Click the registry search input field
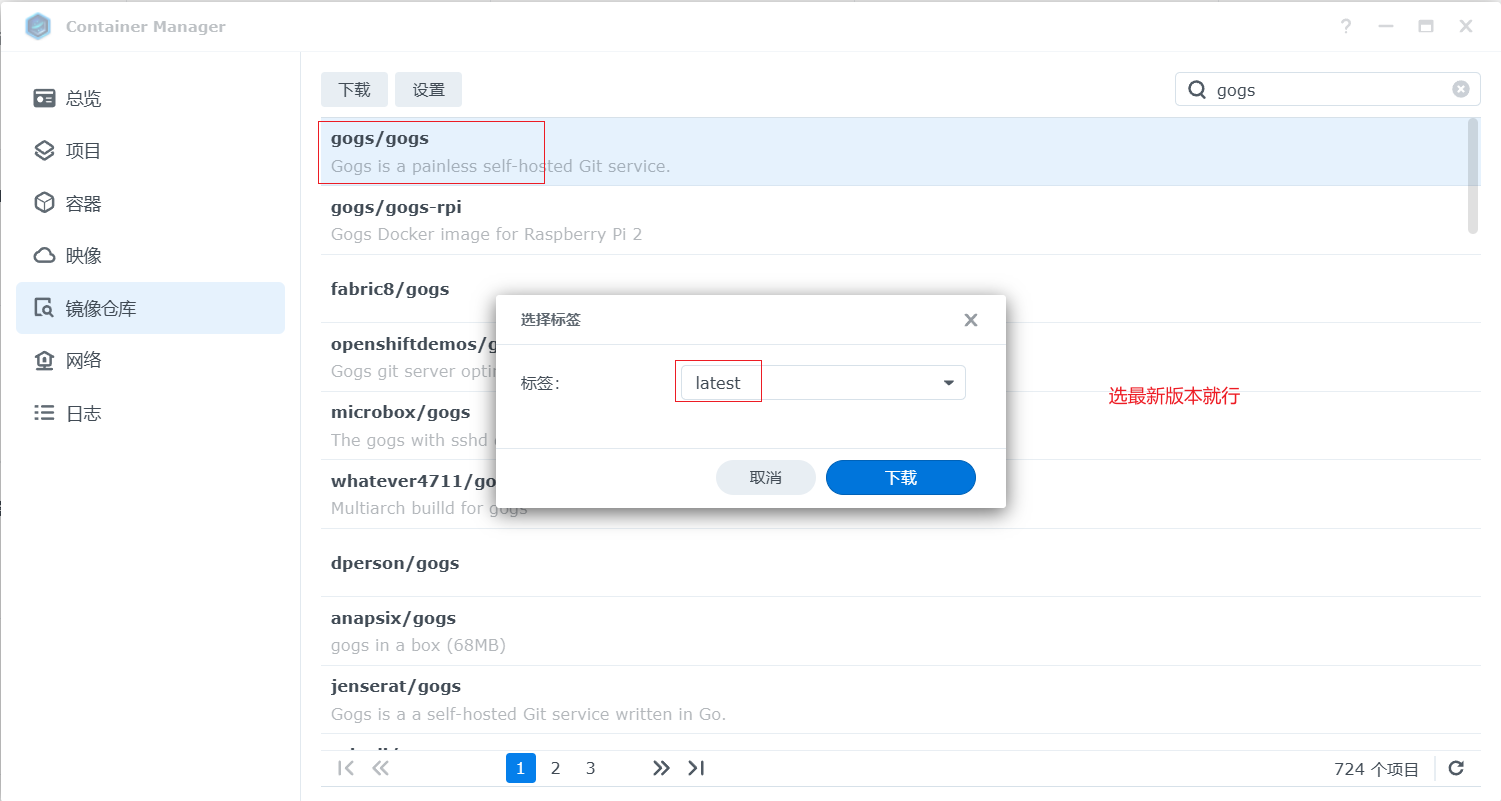This screenshot has height=801, width=1501. [x=1328, y=89]
